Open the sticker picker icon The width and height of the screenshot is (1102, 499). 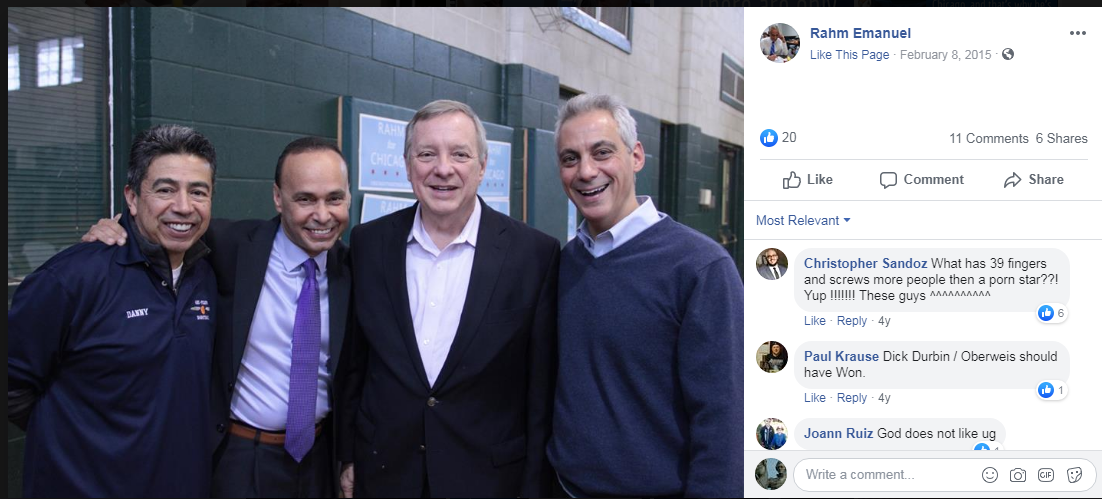[x=1074, y=475]
